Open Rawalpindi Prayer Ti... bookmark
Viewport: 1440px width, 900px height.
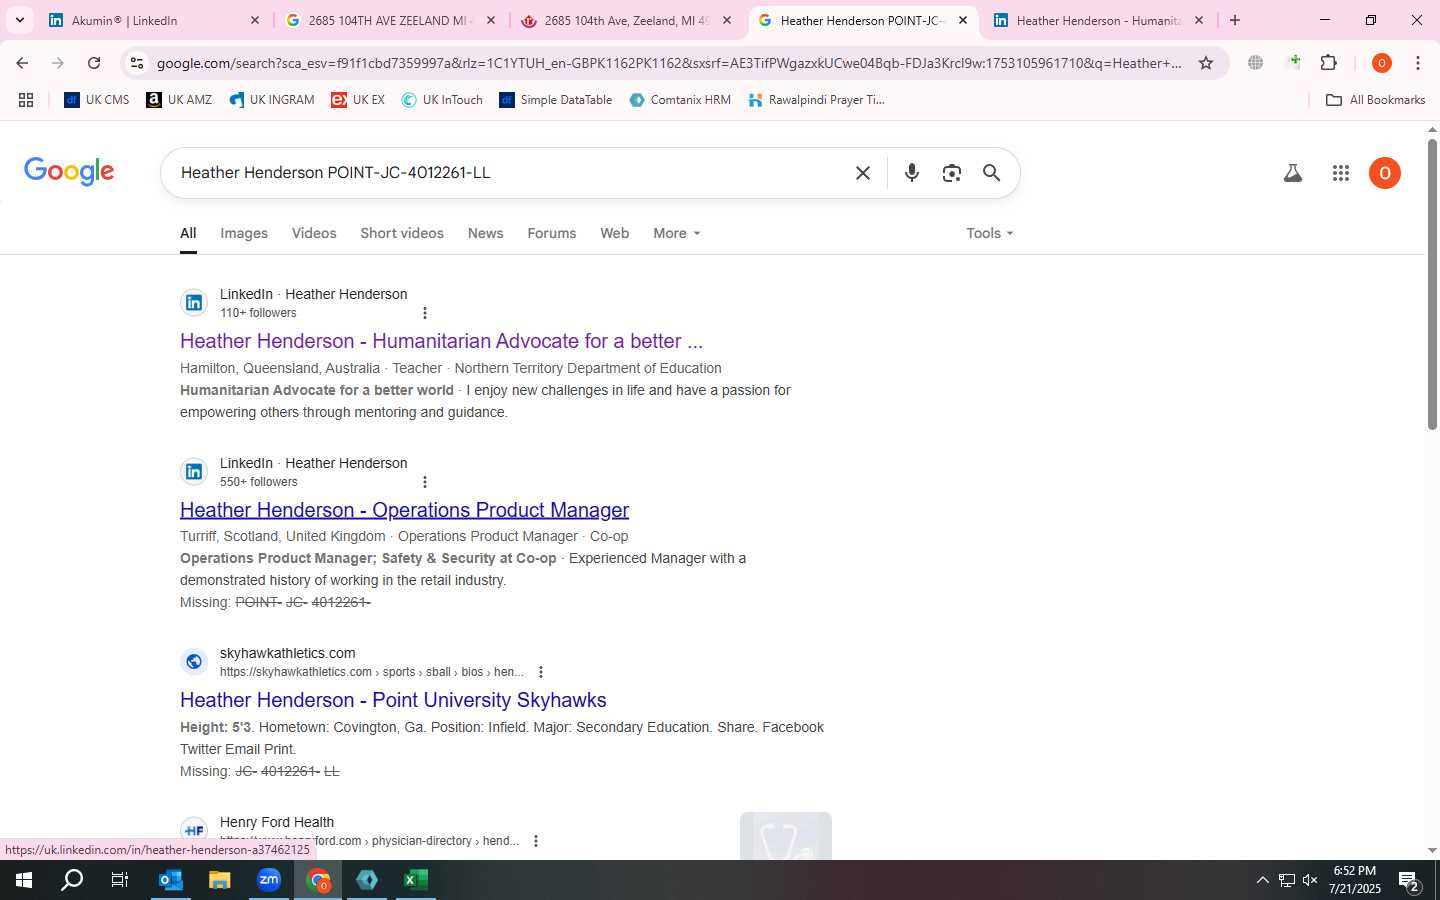816,100
